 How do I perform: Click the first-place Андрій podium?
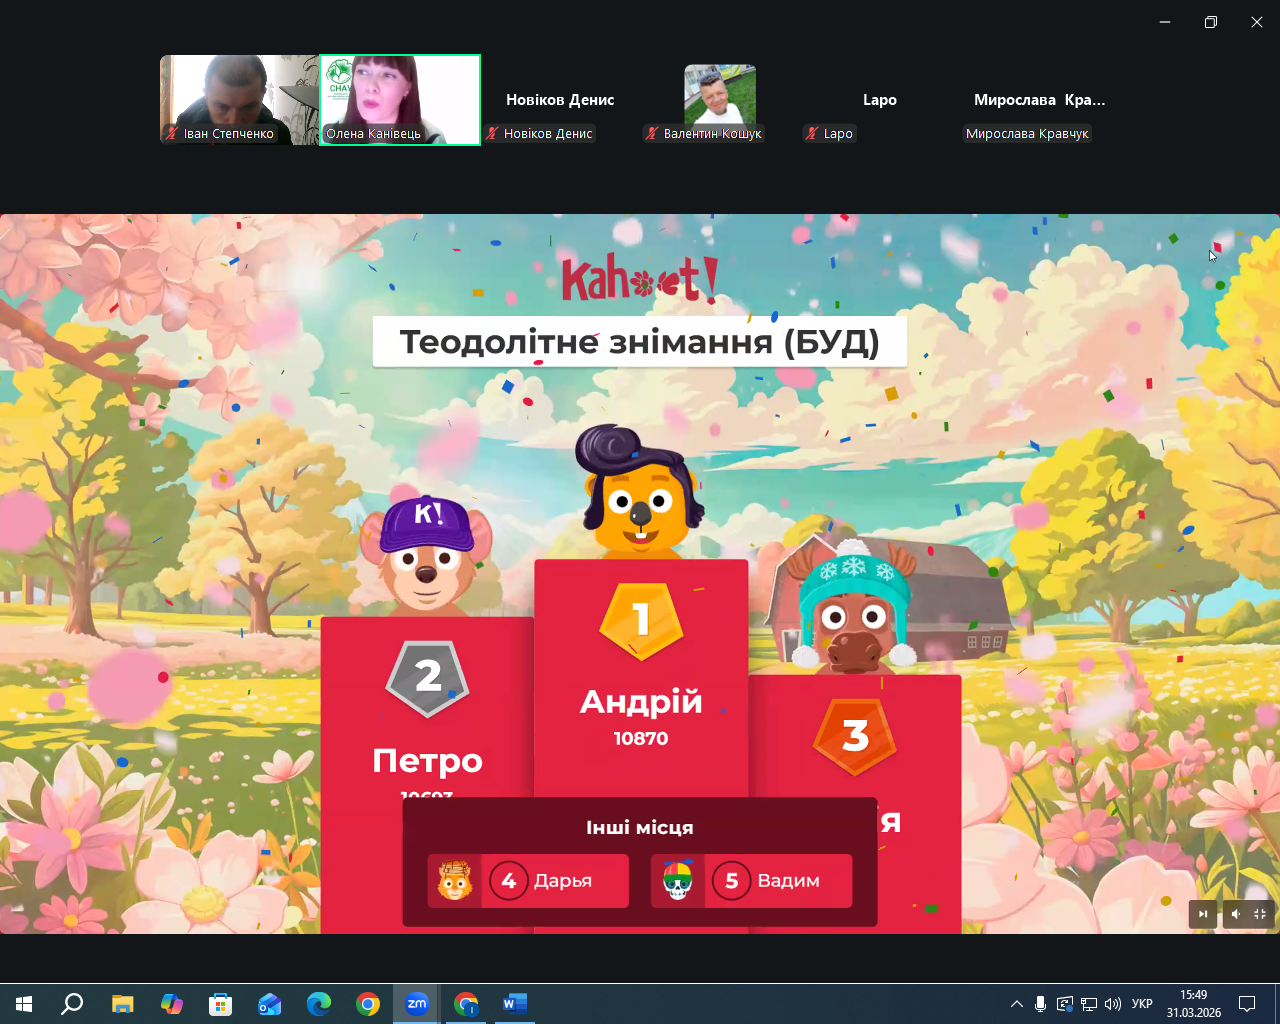pyautogui.click(x=641, y=680)
